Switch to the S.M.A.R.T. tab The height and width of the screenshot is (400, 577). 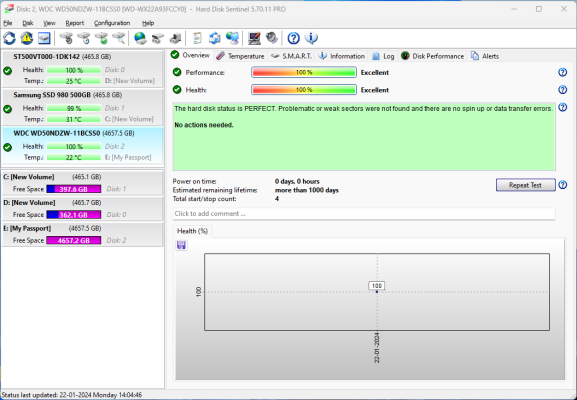[291, 56]
